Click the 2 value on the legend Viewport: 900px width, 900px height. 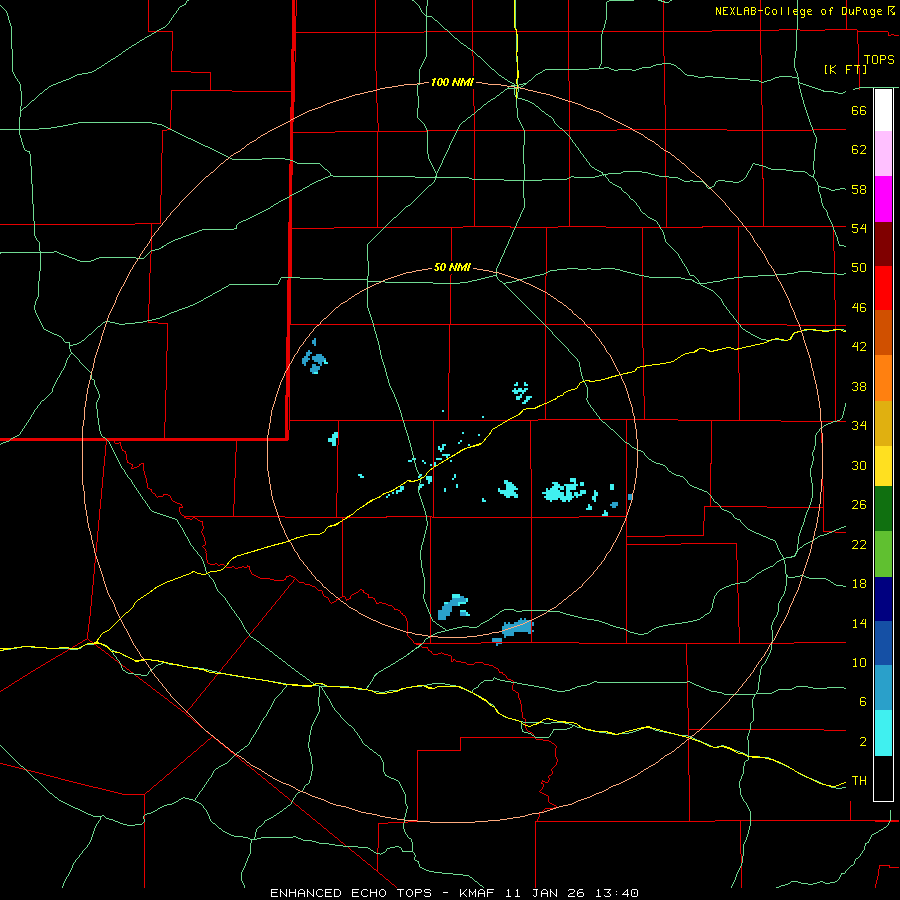pyautogui.click(x=863, y=742)
